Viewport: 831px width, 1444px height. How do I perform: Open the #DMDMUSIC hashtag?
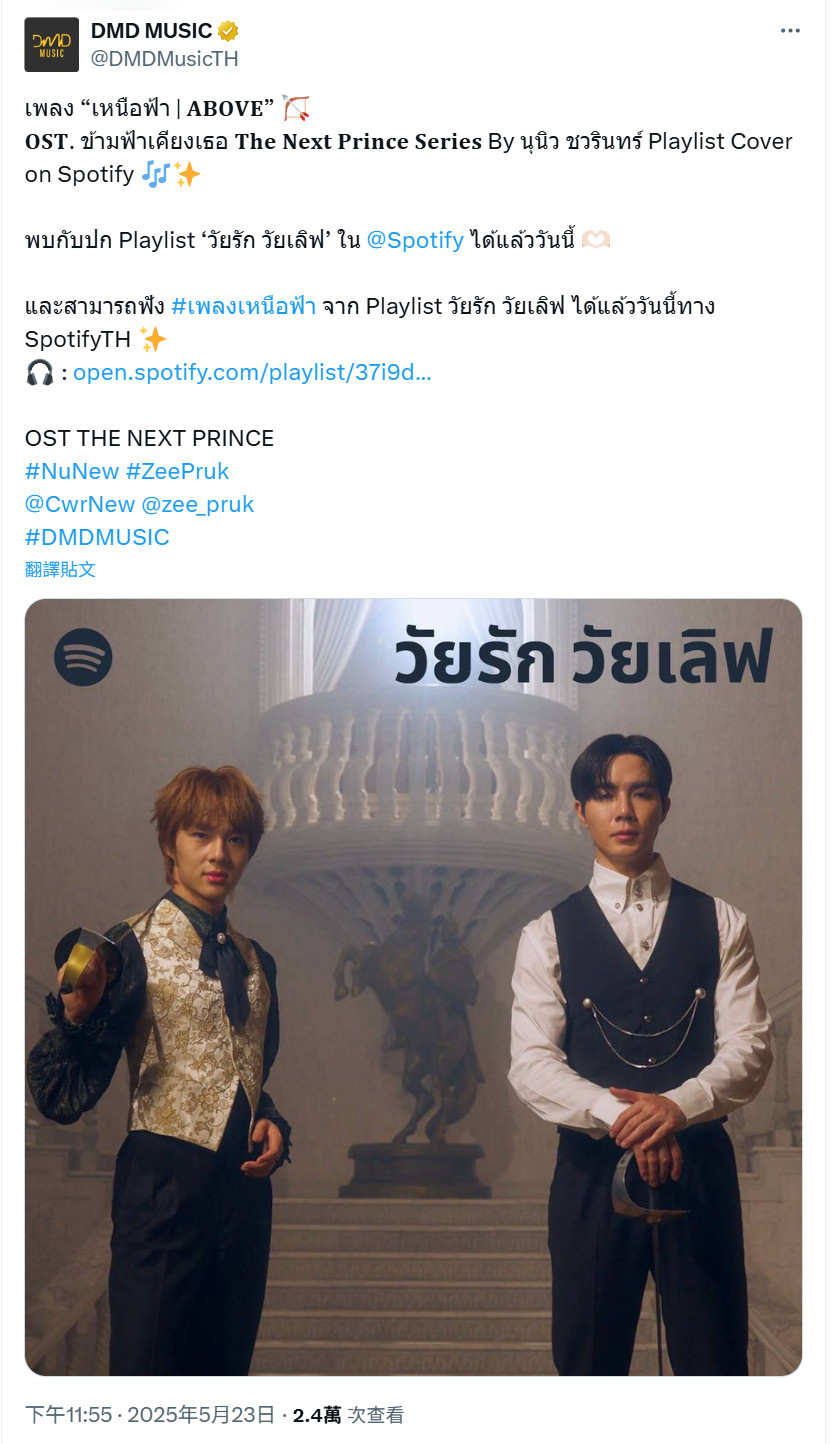[97, 537]
